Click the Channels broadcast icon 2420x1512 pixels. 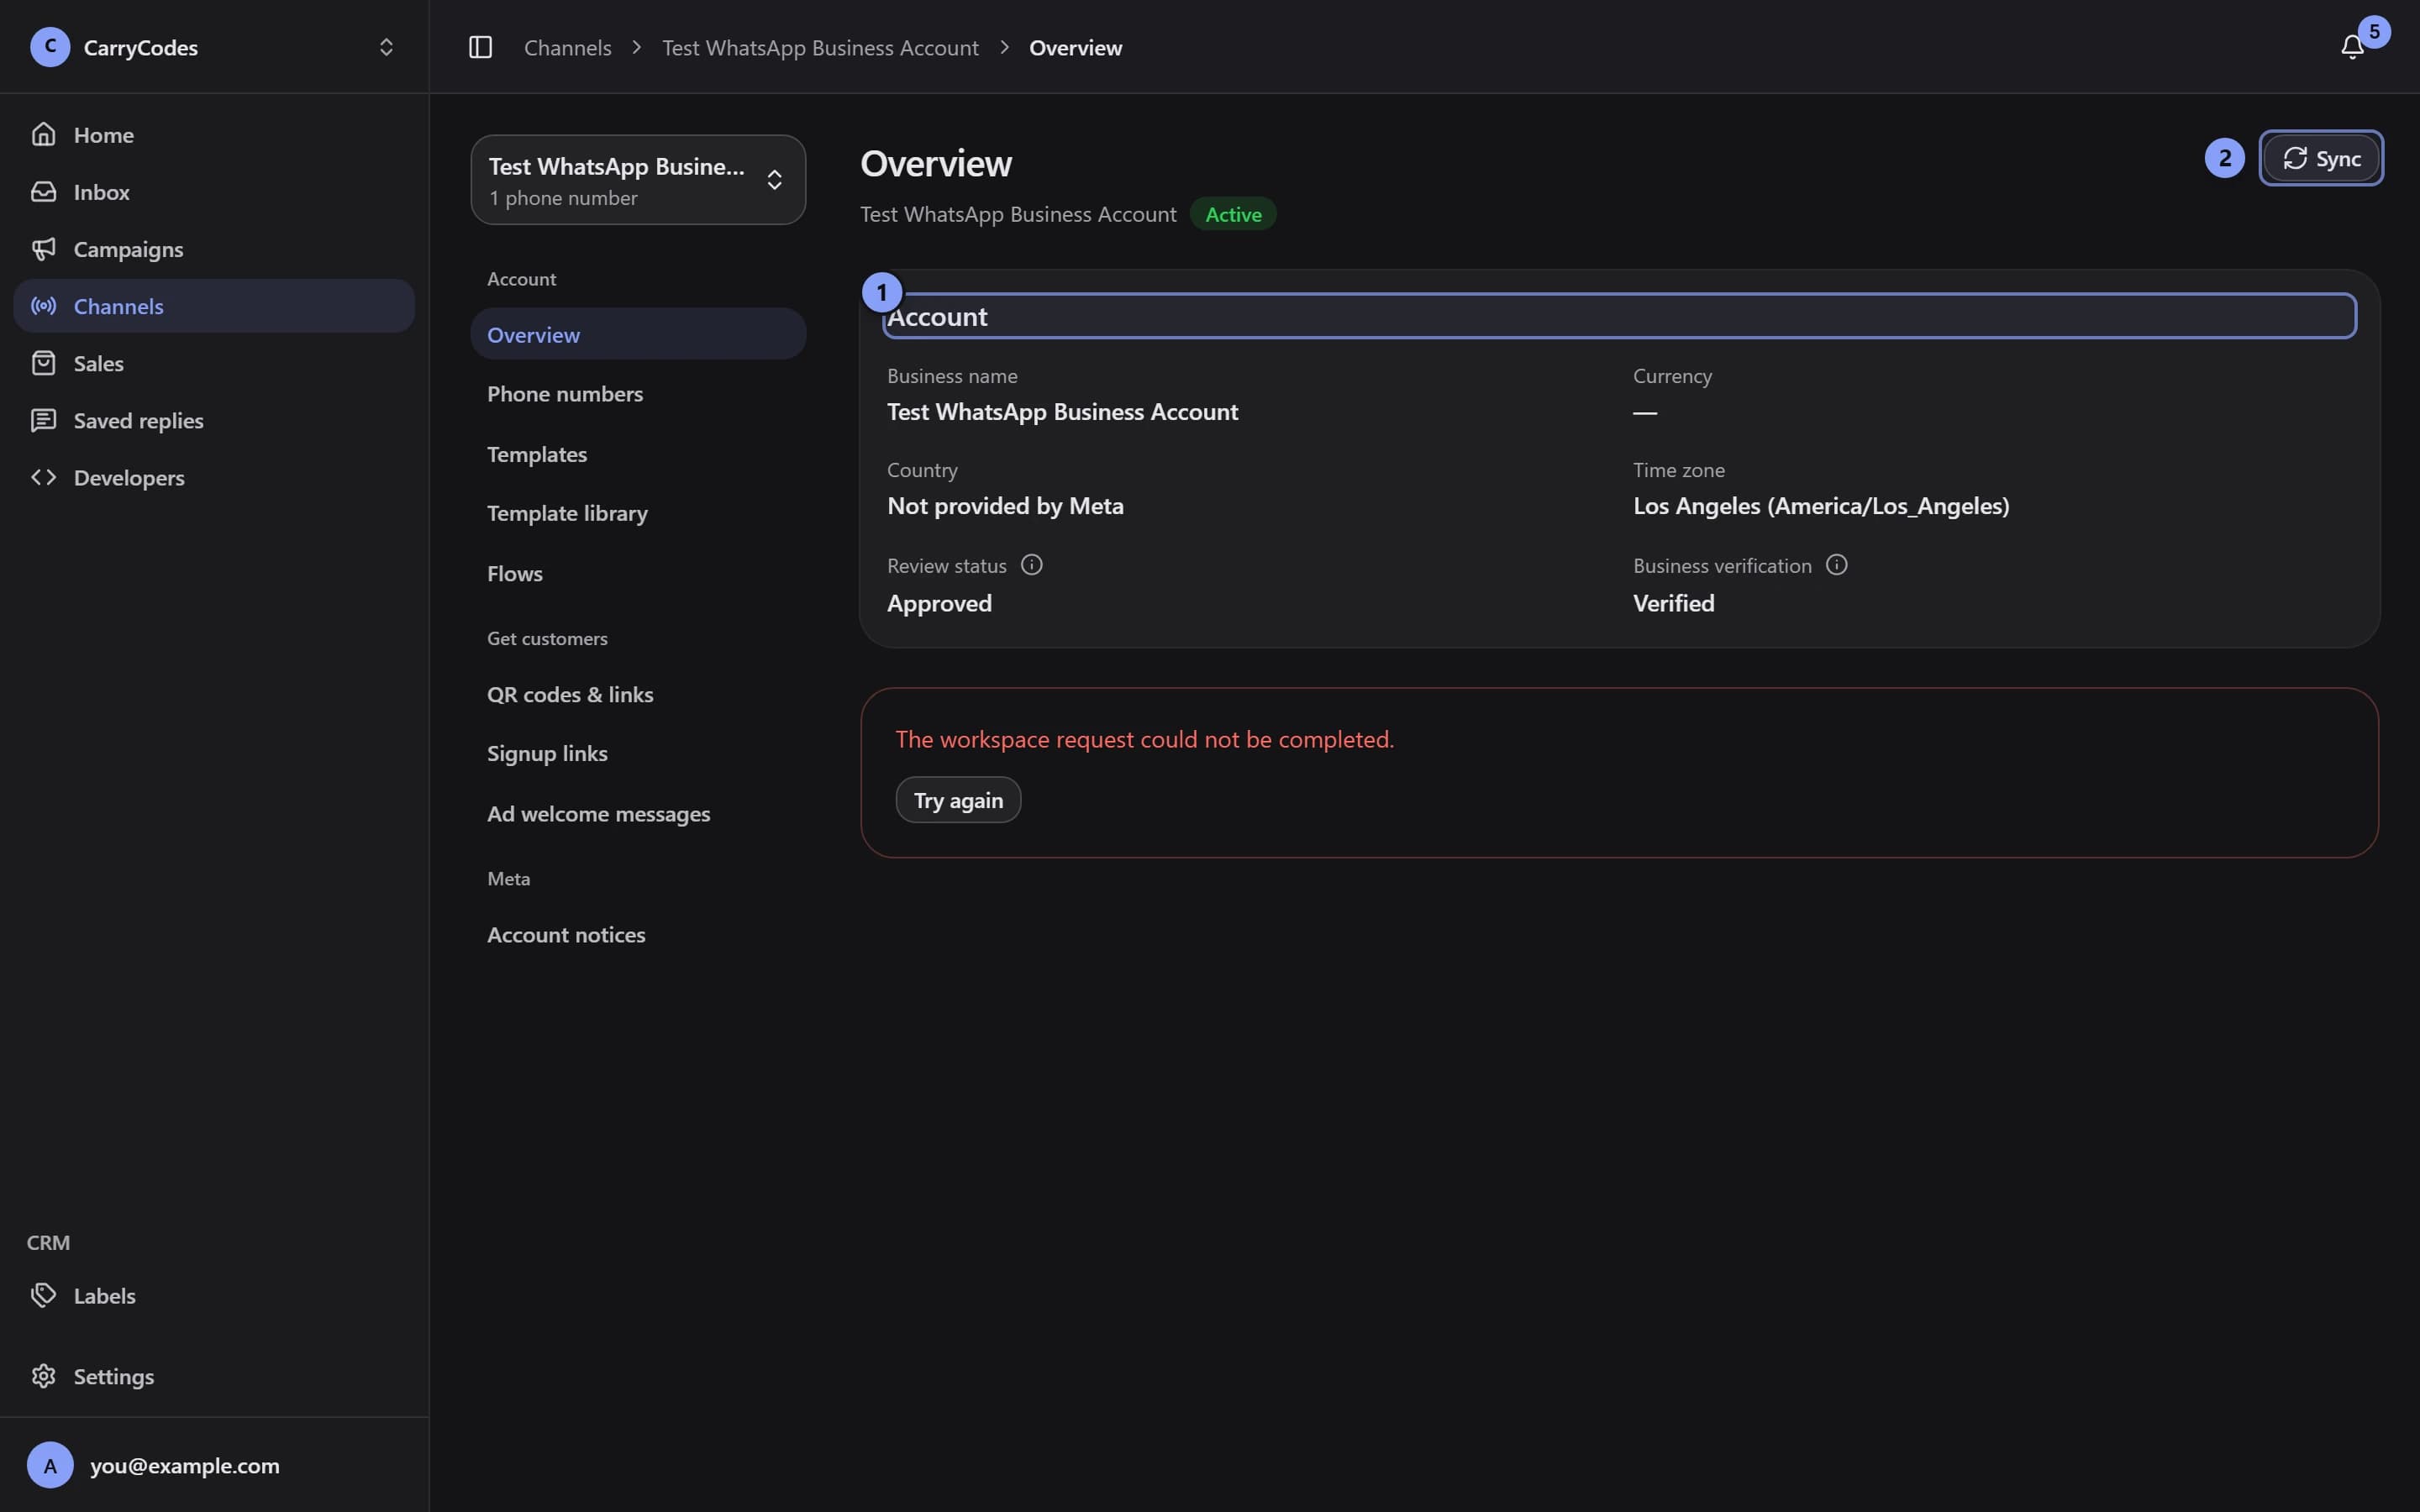tap(43, 305)
